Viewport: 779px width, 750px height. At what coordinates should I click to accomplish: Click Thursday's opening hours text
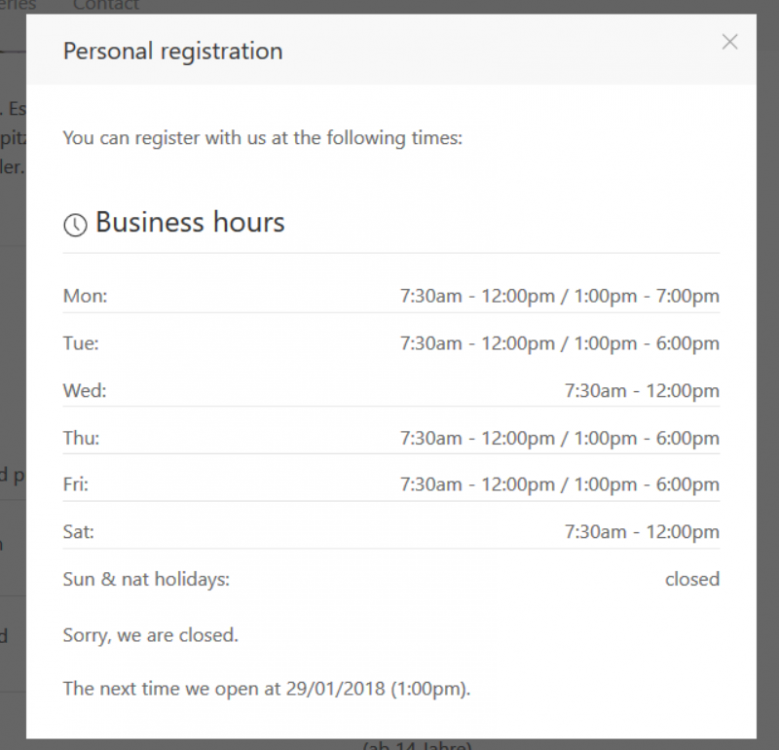click(559, 438)
